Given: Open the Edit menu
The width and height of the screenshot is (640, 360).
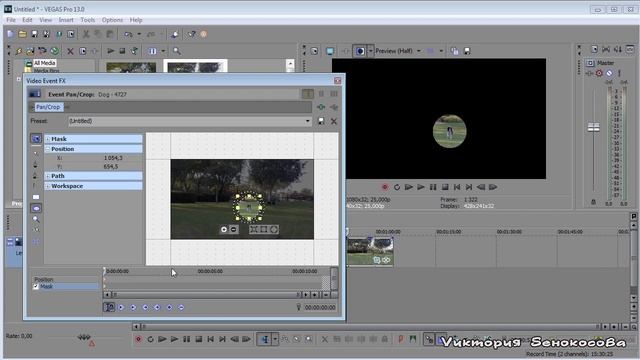Looking at the screenshot, I should [27, 20].
